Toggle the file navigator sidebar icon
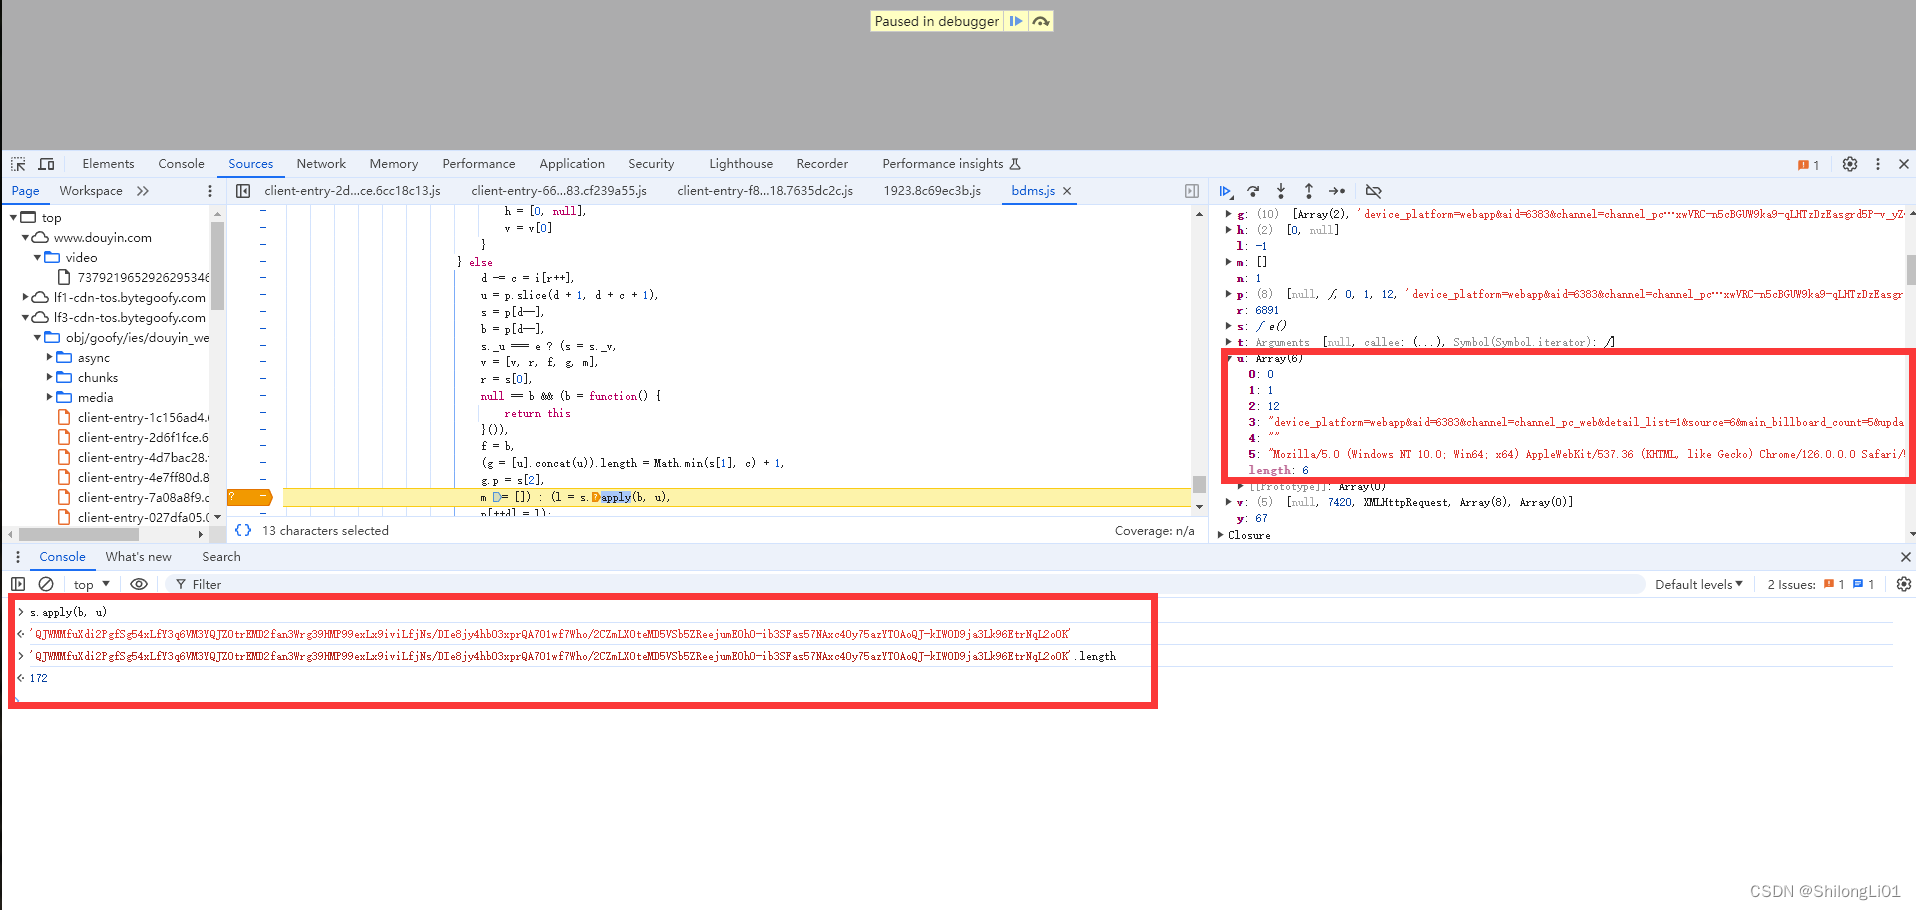Screen dimensions: 1916x910 click(243, 191)
